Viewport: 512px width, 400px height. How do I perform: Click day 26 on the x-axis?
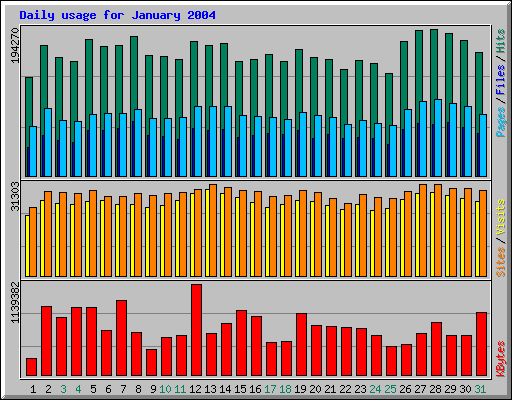click(x=405, y=389)
